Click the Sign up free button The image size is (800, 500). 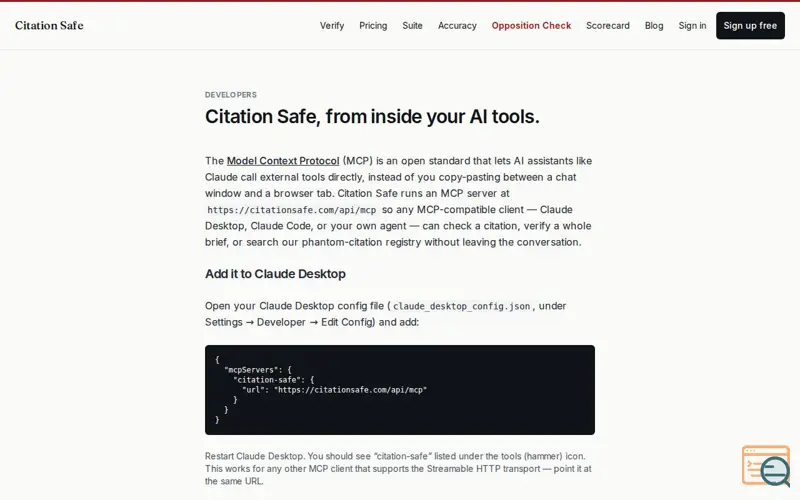750,26
